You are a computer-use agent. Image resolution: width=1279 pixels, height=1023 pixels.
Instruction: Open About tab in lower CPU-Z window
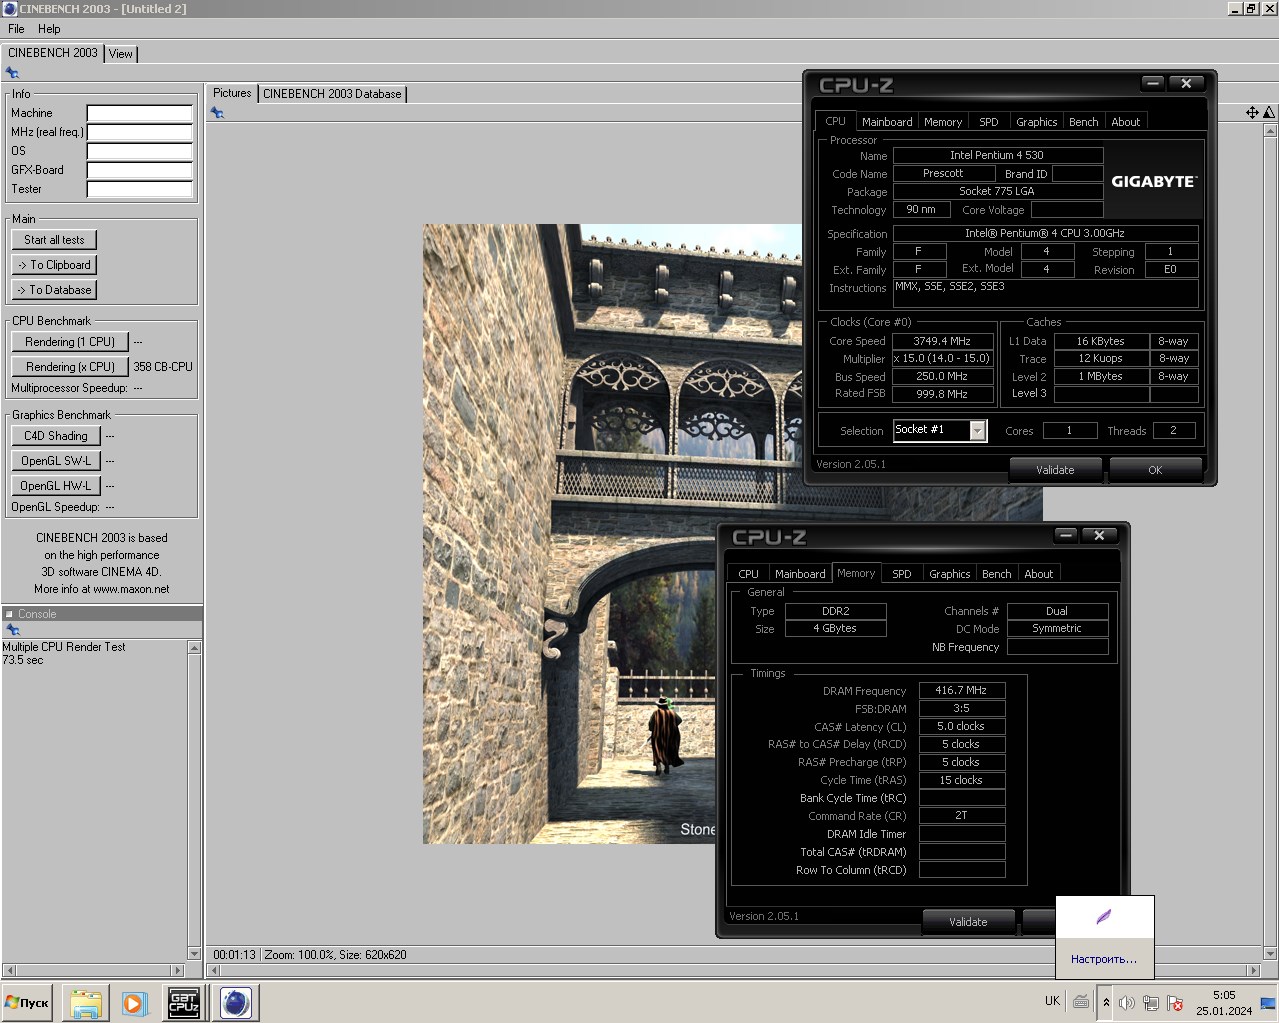[1039, 574]
